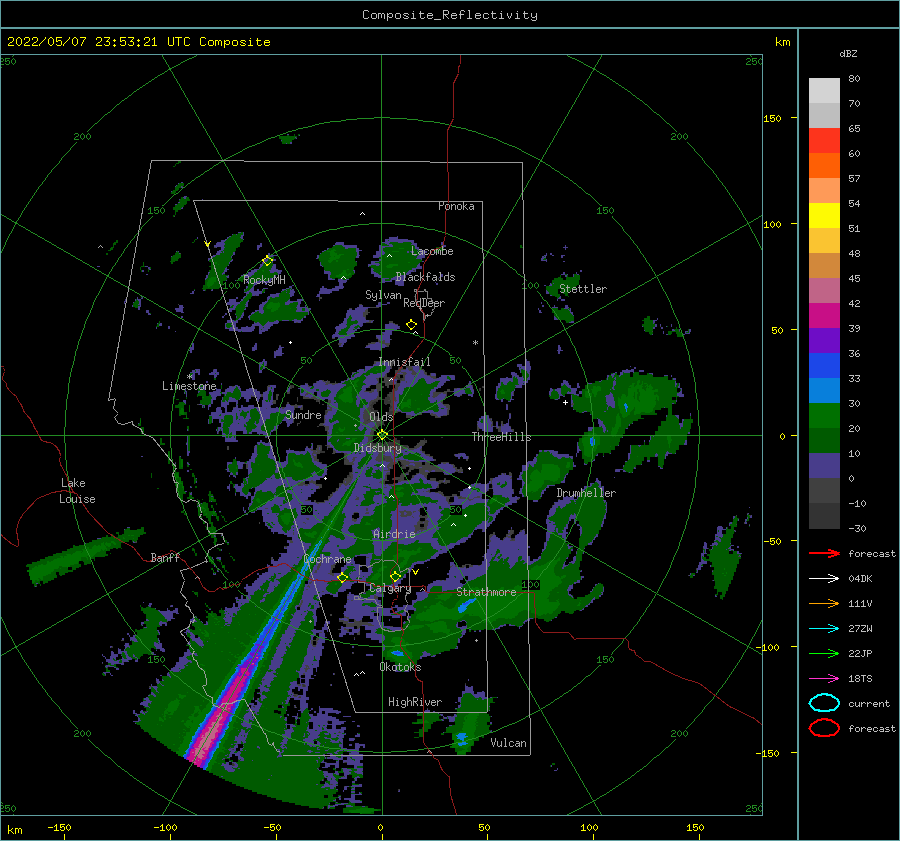Click the Airdrie label
This screenshot has height=841, width=900.
[394, 534]
